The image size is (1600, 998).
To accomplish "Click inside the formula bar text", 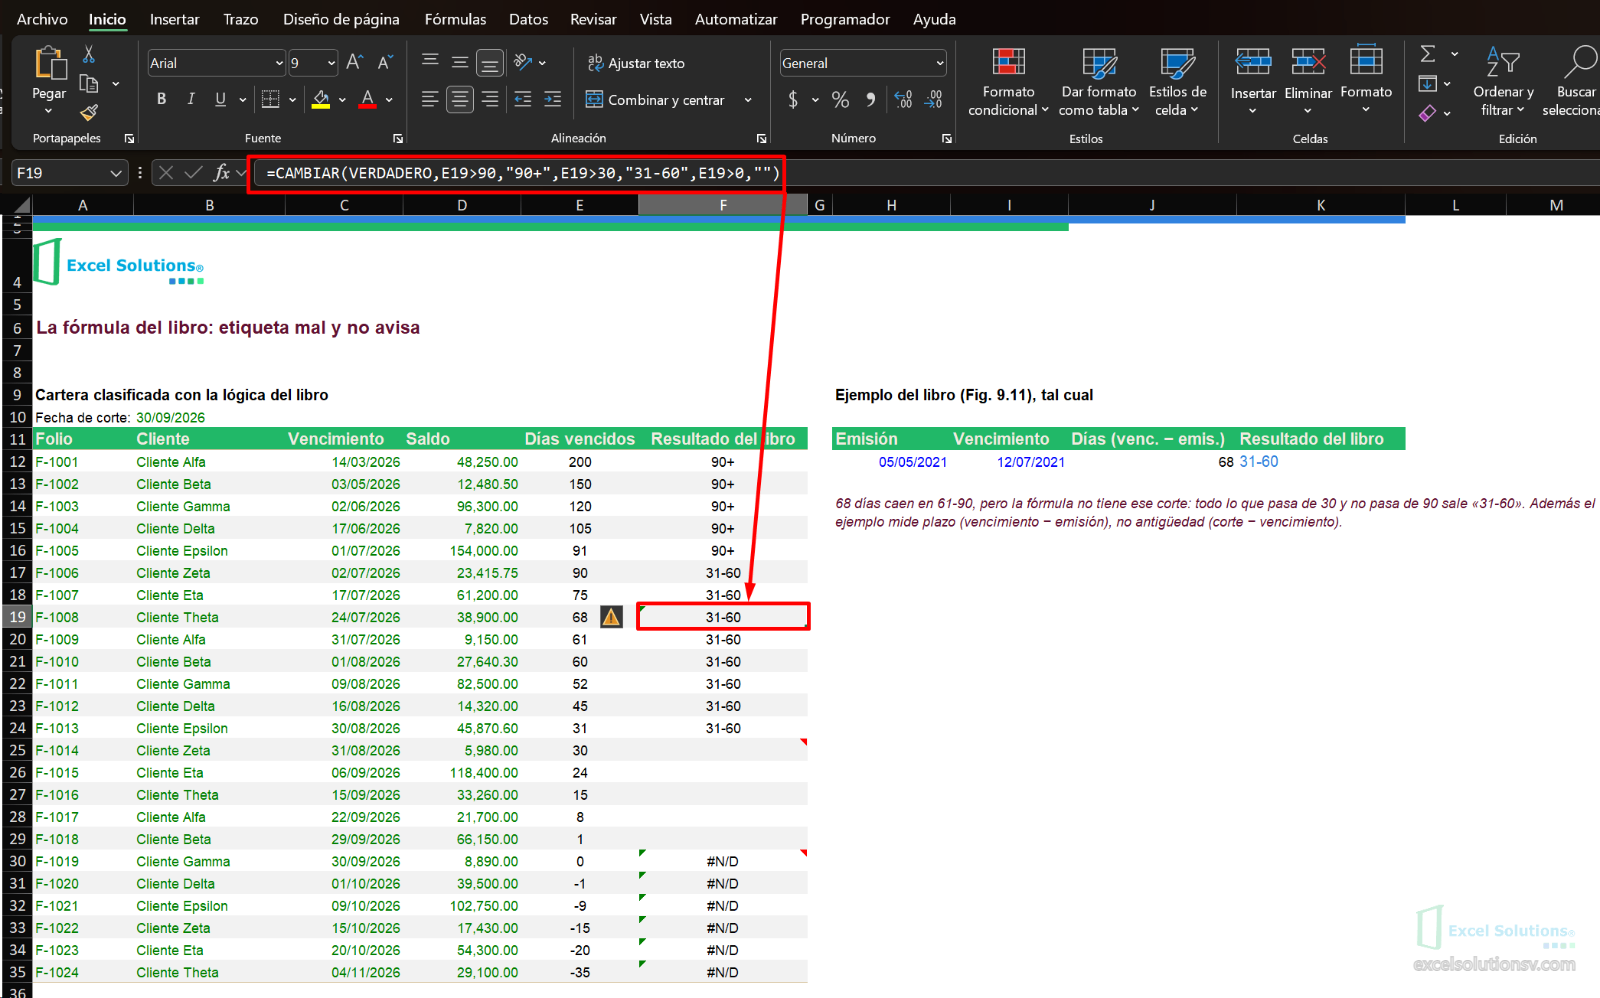I will [x=523, y=173].
